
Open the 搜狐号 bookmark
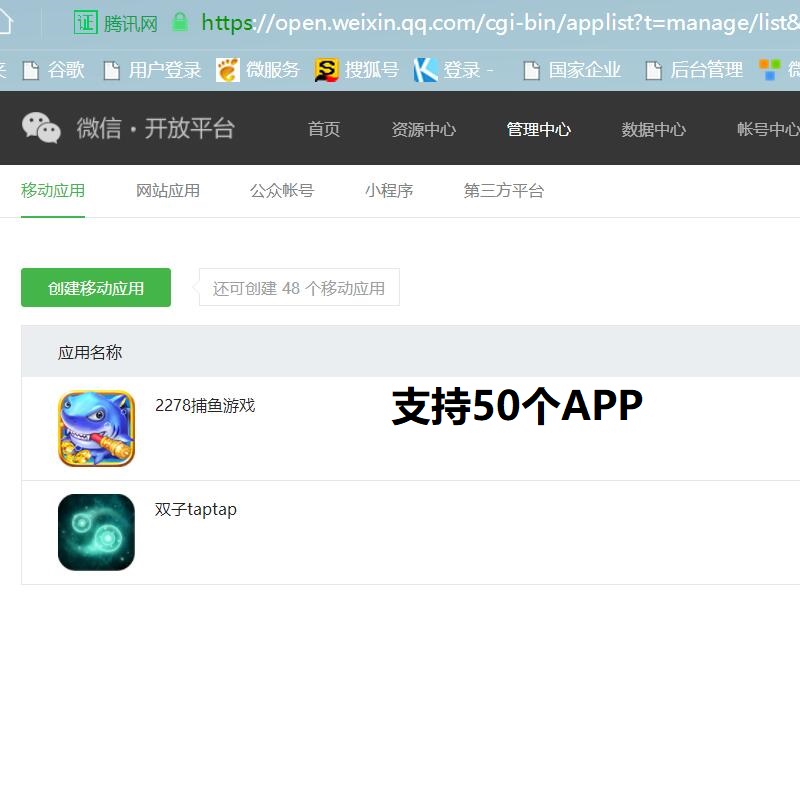coord(357,70)
